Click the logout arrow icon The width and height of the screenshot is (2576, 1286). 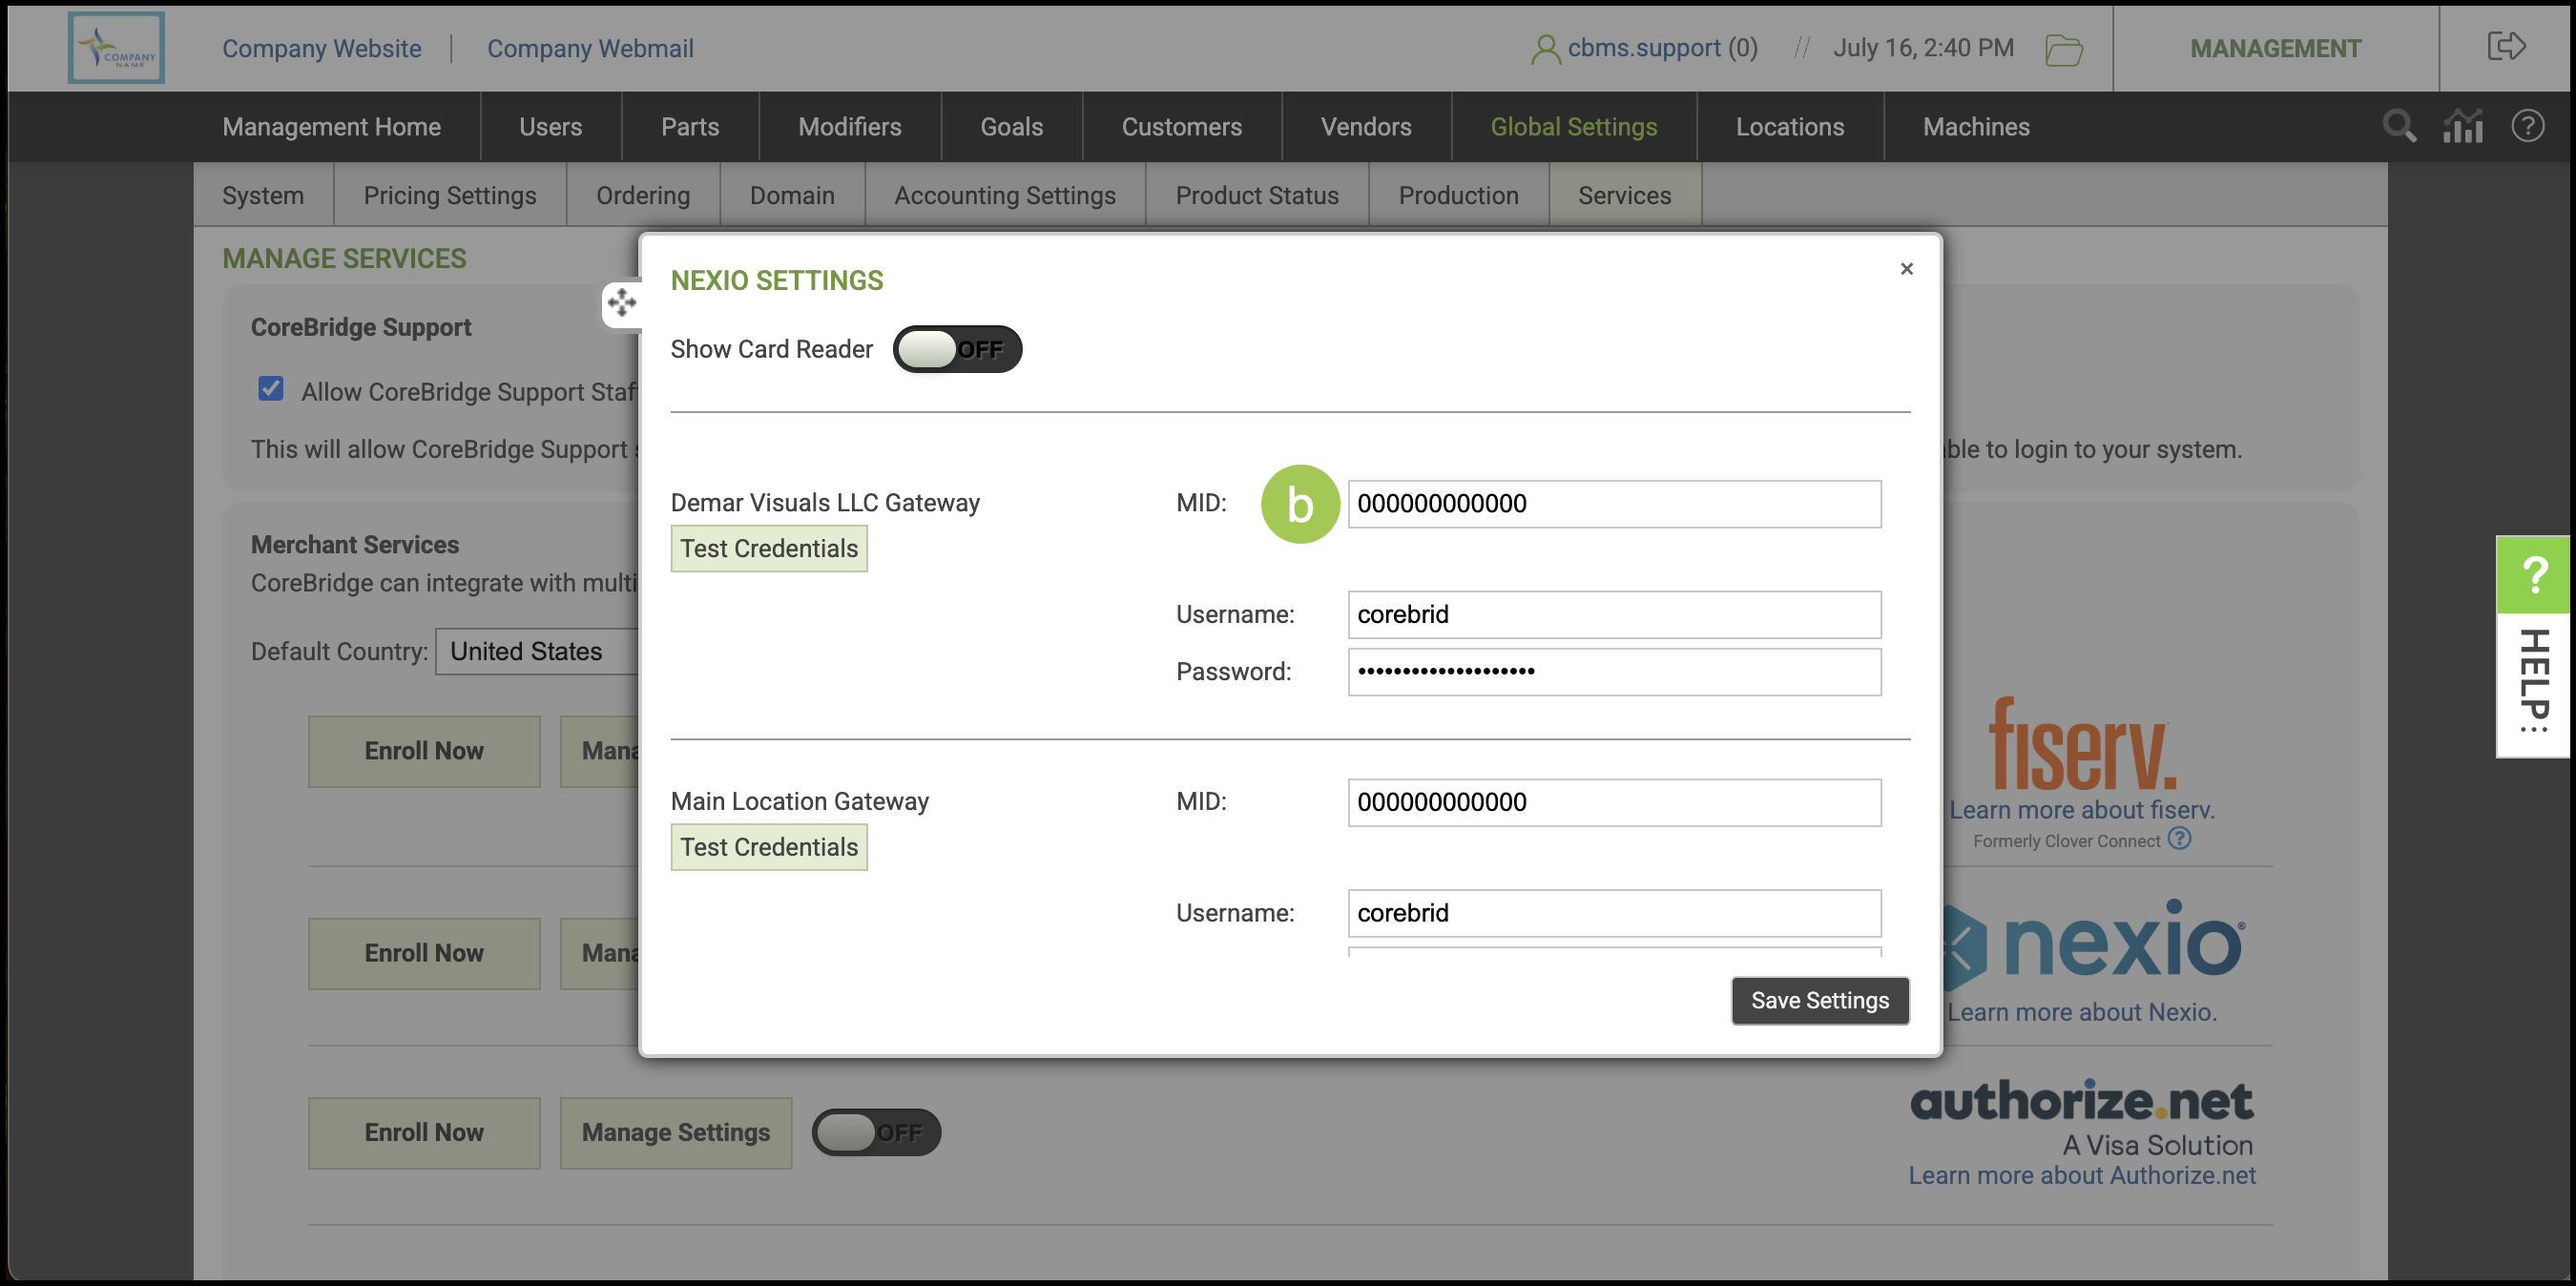click(2506, 46)
